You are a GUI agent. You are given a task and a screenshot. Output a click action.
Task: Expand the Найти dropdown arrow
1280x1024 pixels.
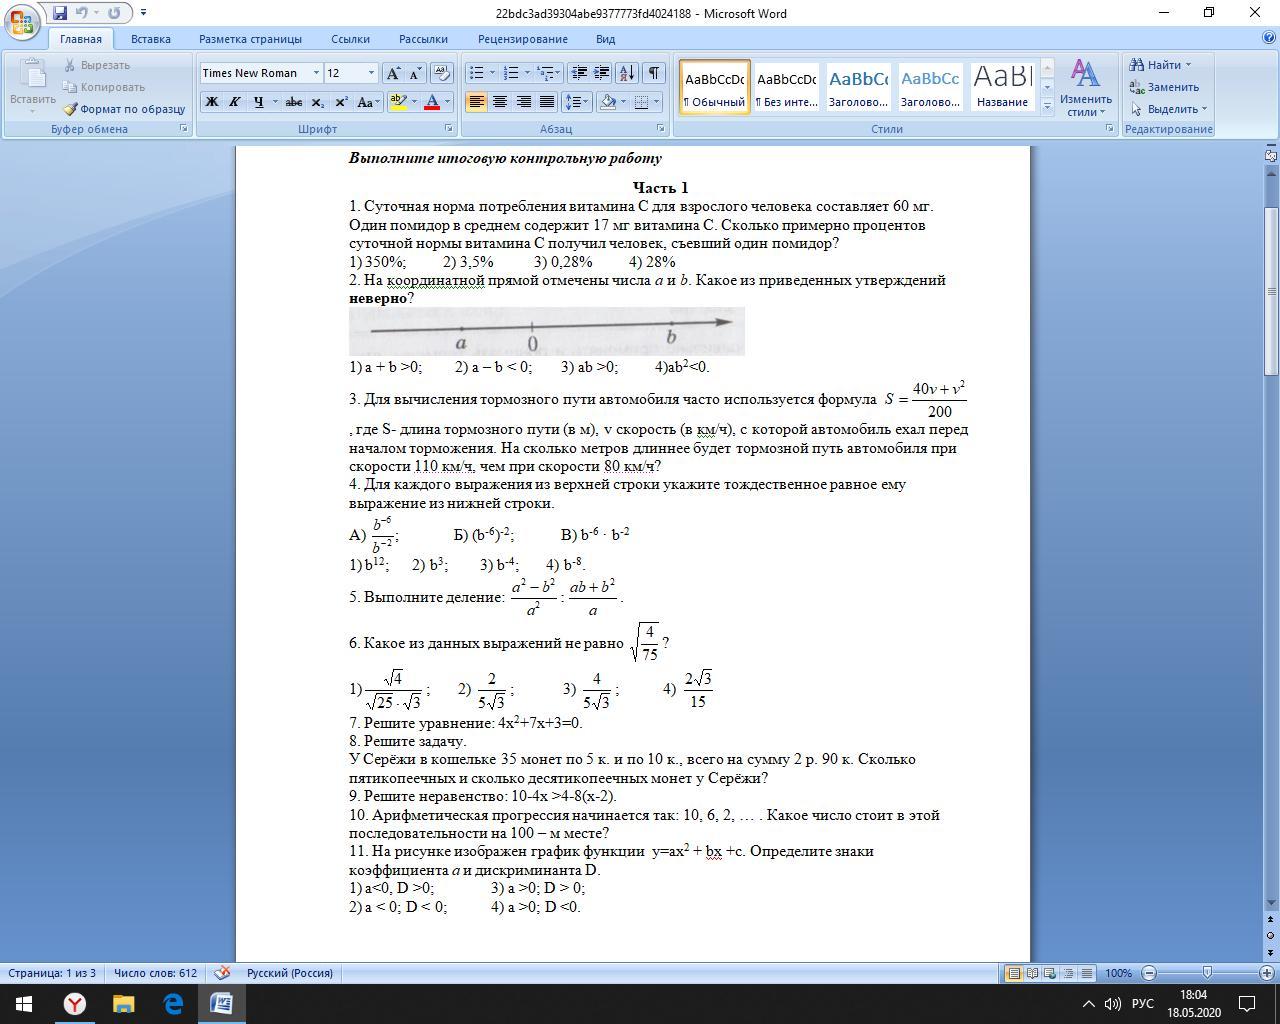click(x=1188, y=65)
